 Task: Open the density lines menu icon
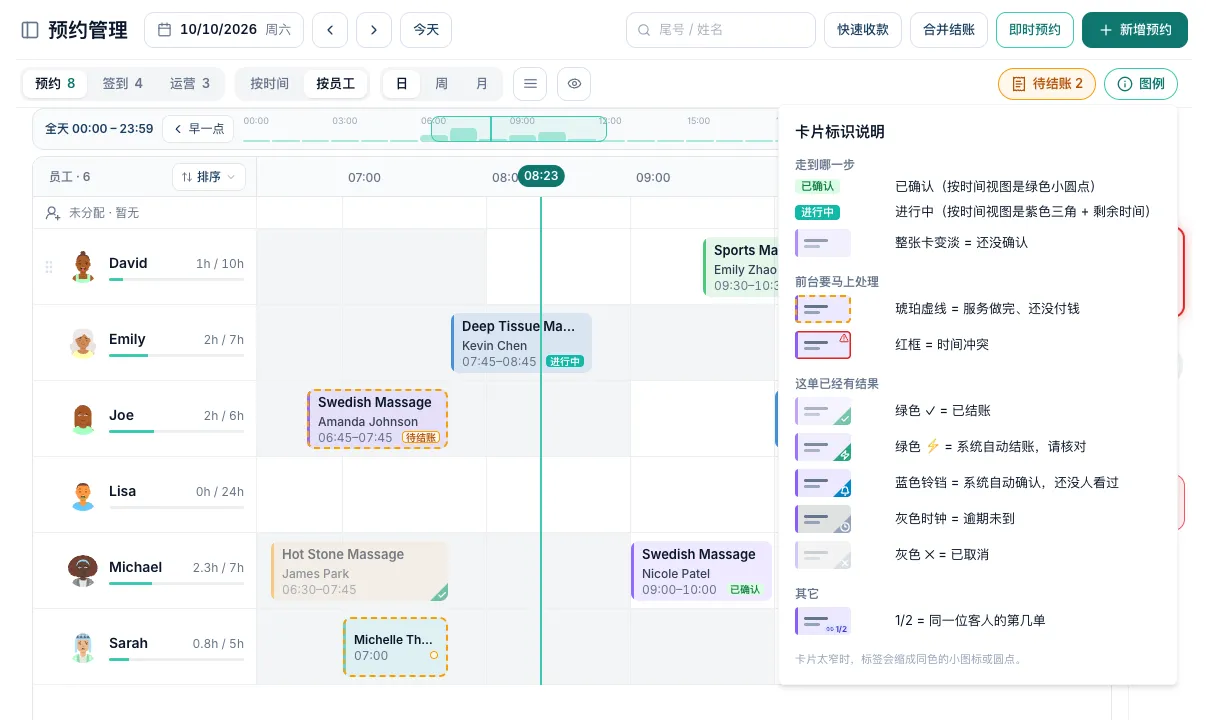530,84
